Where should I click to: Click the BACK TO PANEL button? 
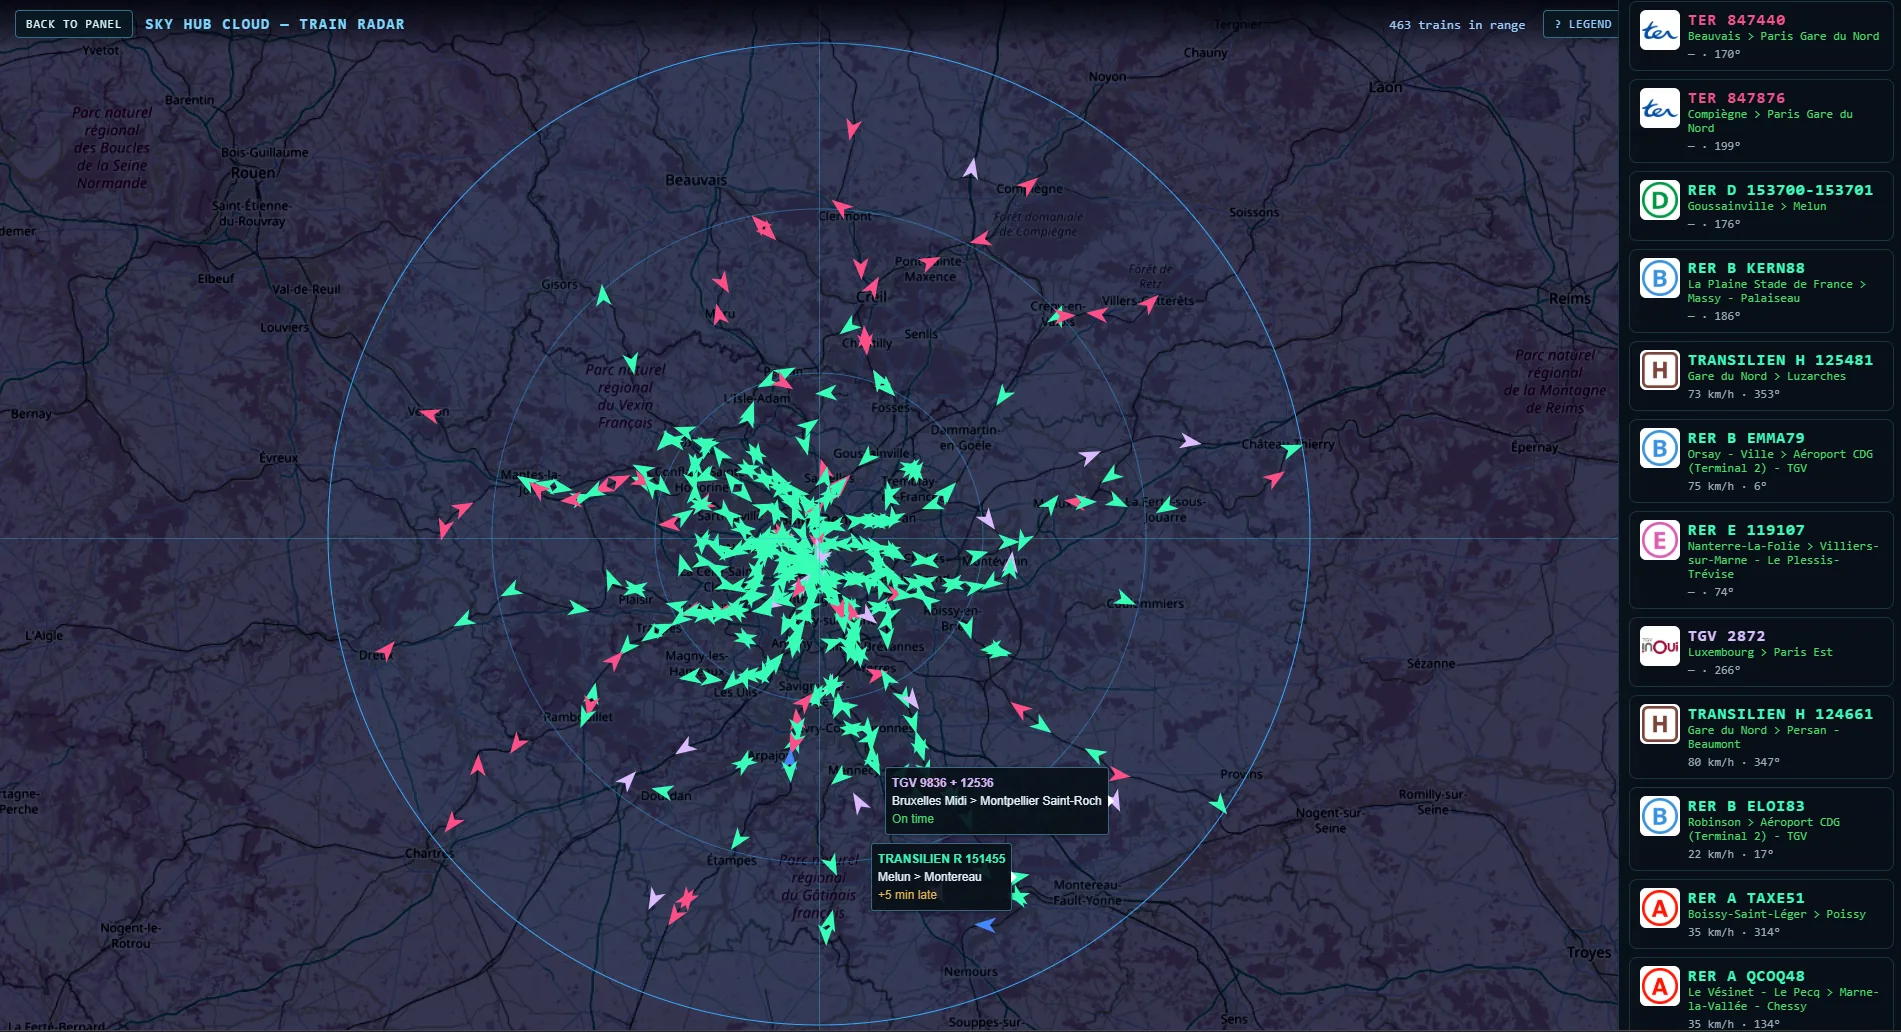pos(73,24)
